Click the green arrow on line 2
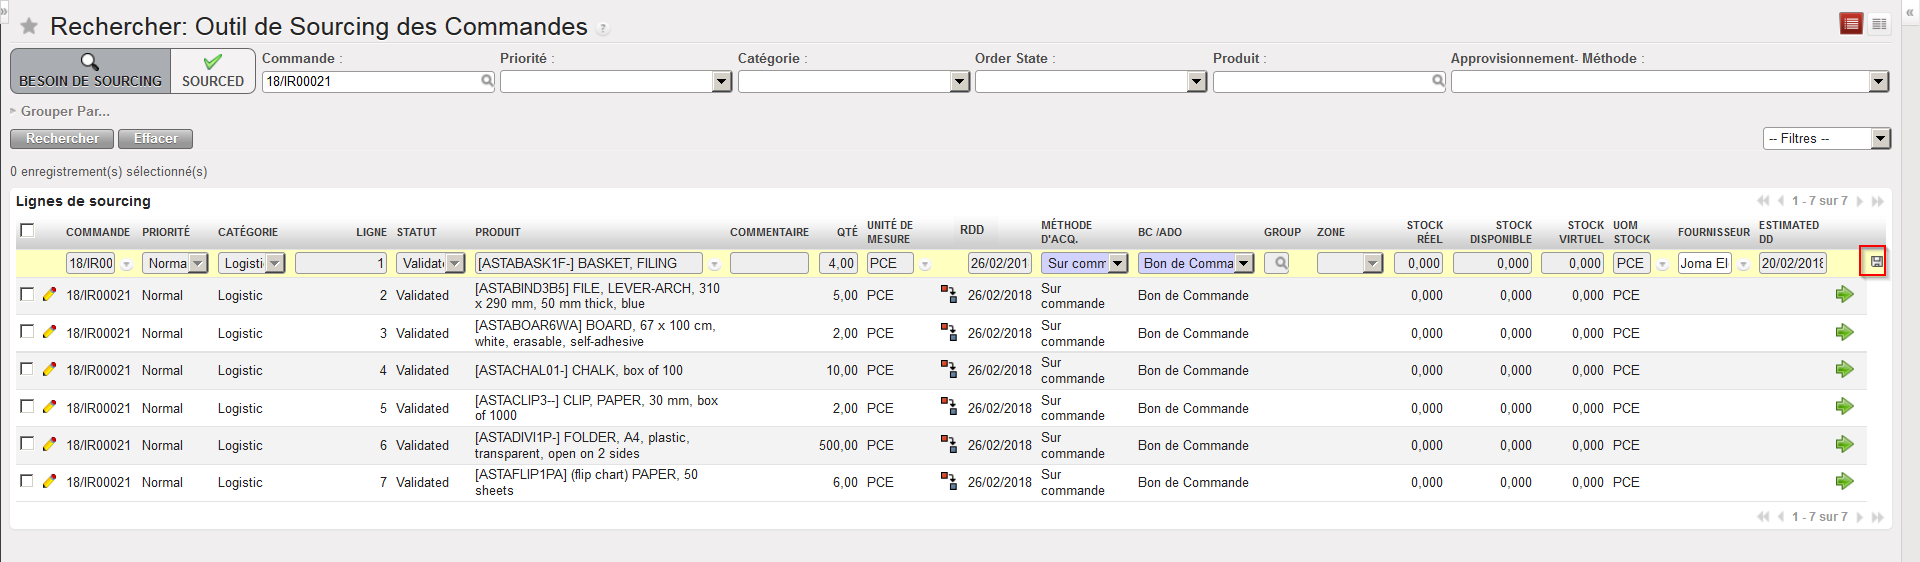This screenshot has height=562, width=1920. coord(1844,295)
